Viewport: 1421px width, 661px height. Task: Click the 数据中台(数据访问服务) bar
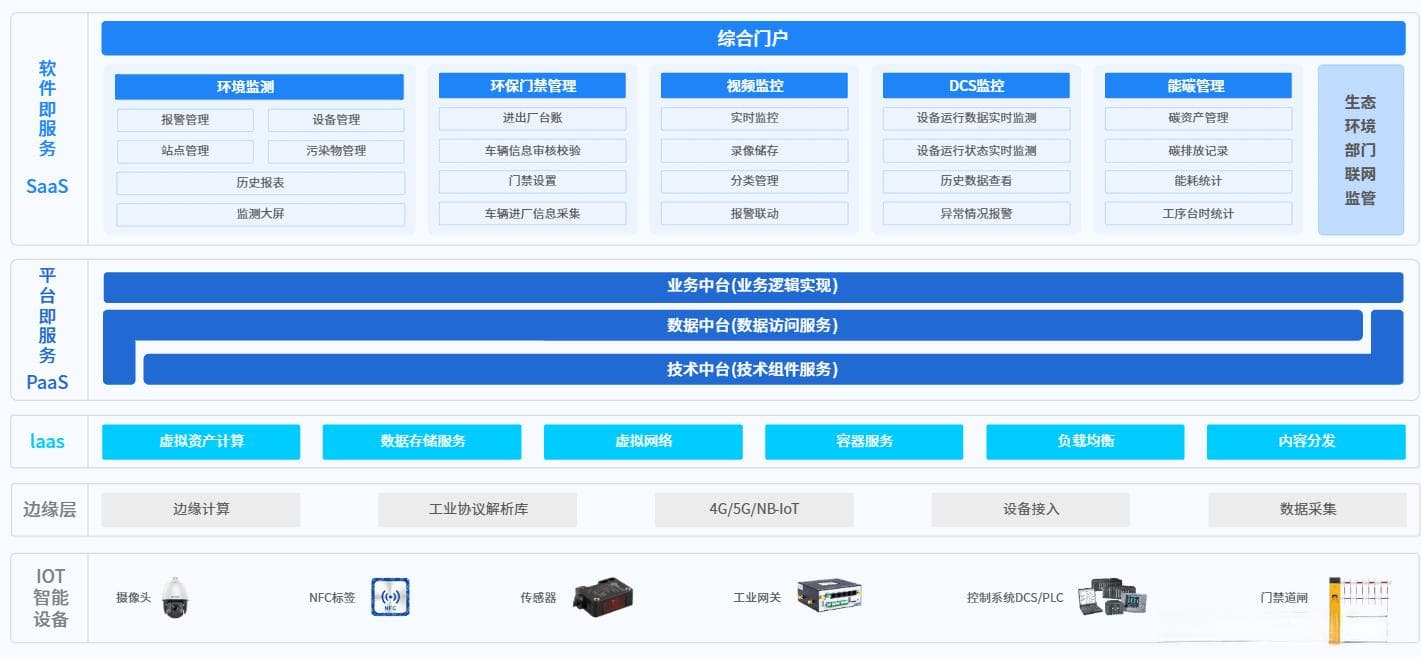point(752,325)
